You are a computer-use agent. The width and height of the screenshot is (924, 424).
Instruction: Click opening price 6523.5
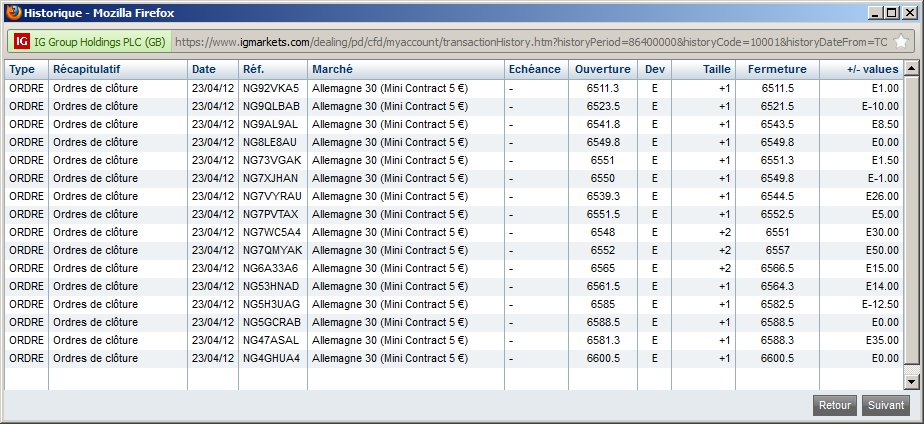[603, 107]
